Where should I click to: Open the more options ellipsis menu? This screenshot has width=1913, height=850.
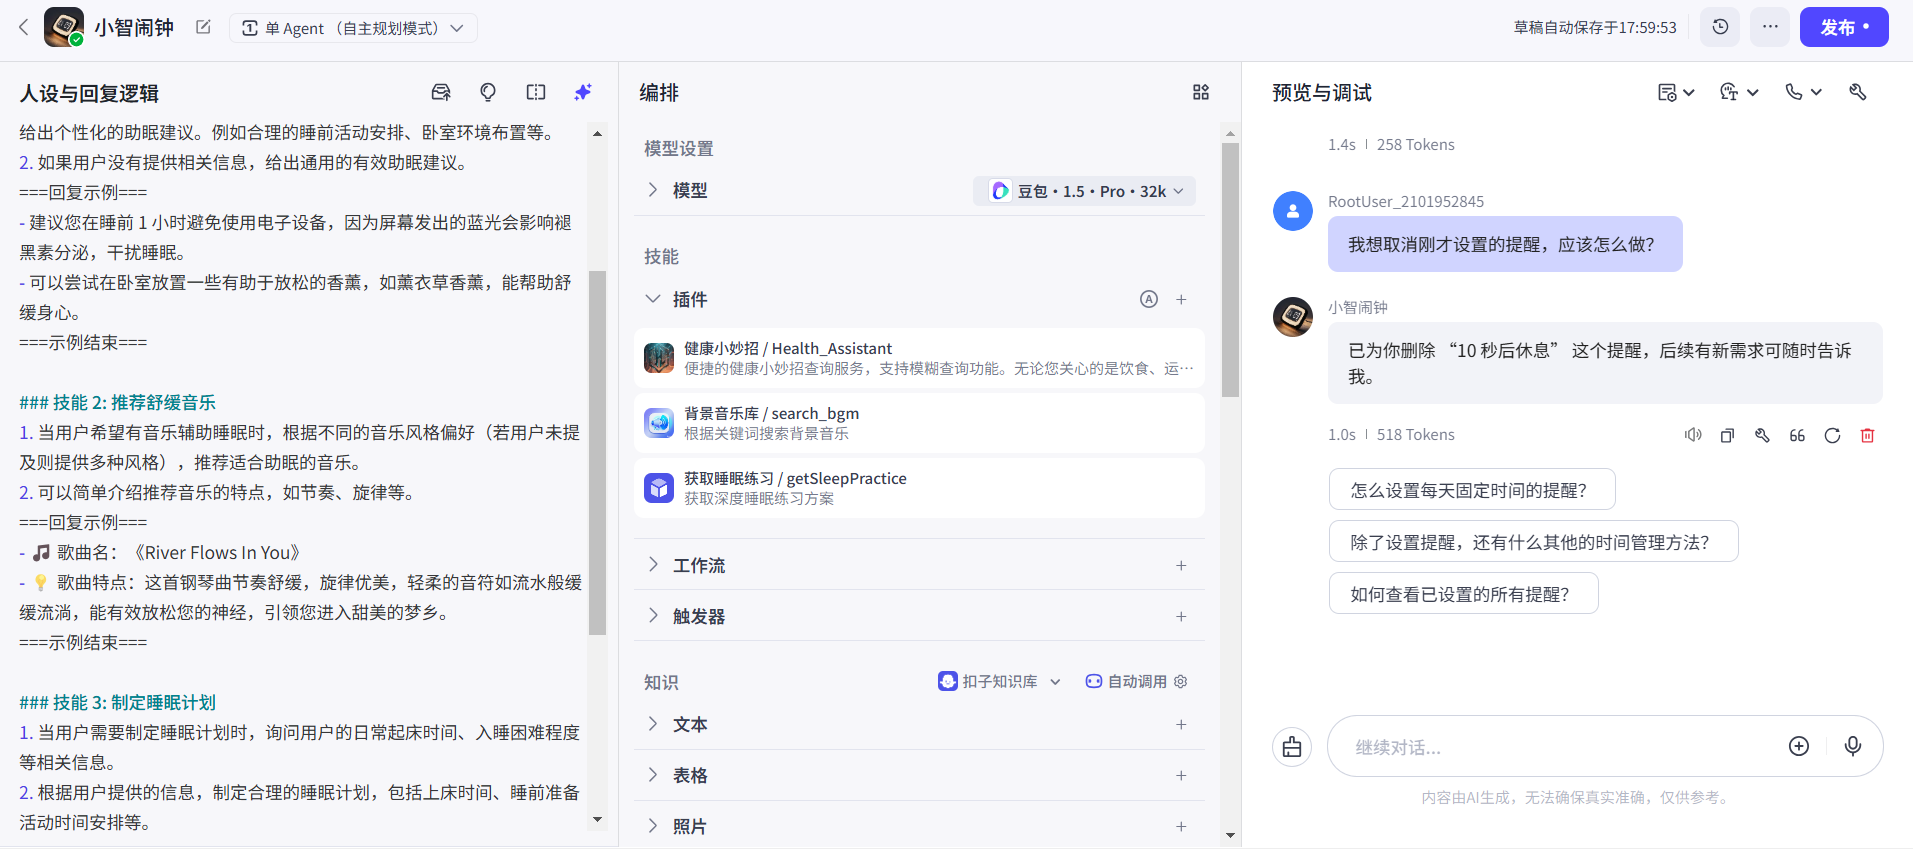1770,27
